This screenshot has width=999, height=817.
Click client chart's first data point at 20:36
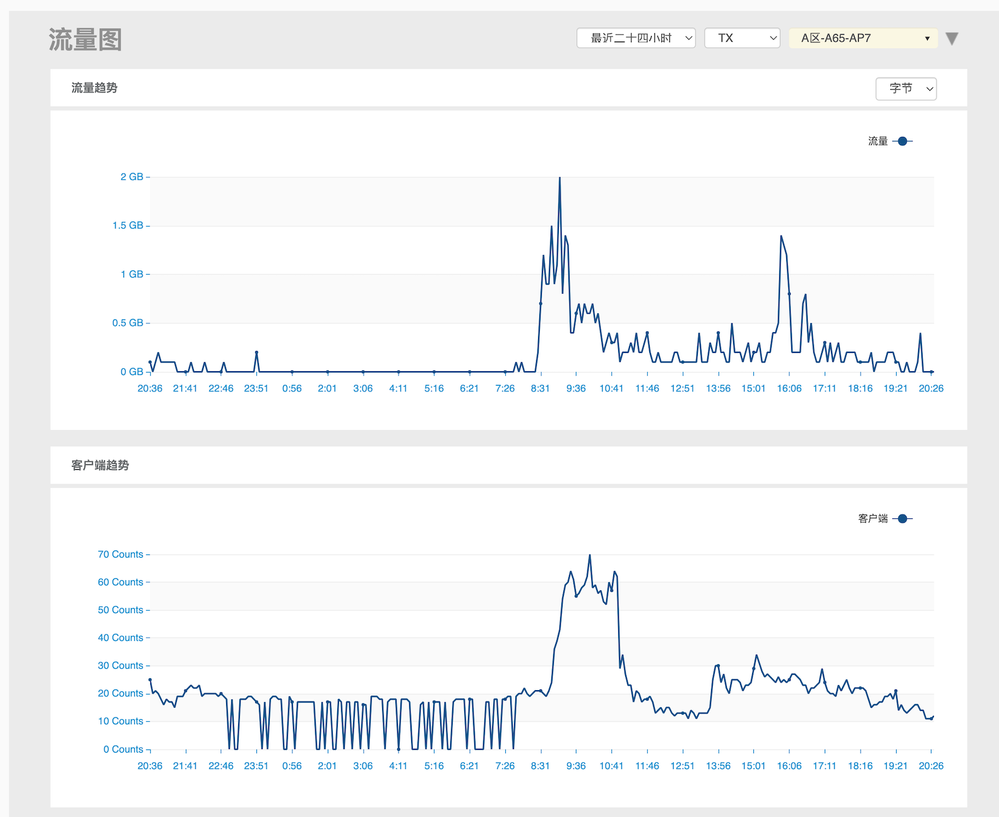pyautogui.click(x=150, y=680)
